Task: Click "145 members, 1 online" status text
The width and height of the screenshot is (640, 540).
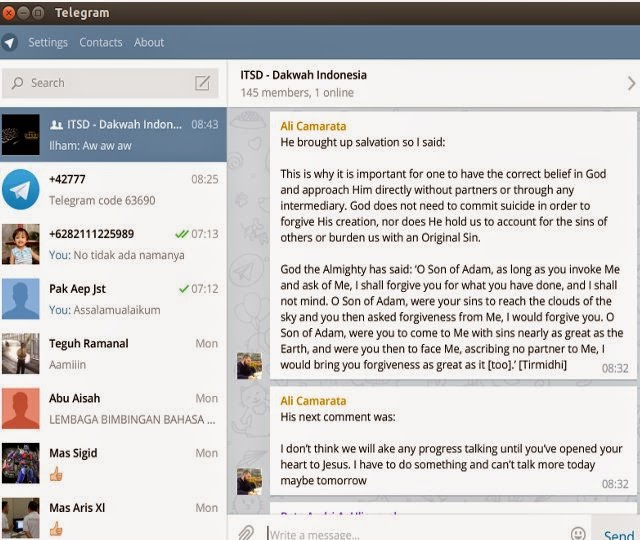Action: pos(297,93)
